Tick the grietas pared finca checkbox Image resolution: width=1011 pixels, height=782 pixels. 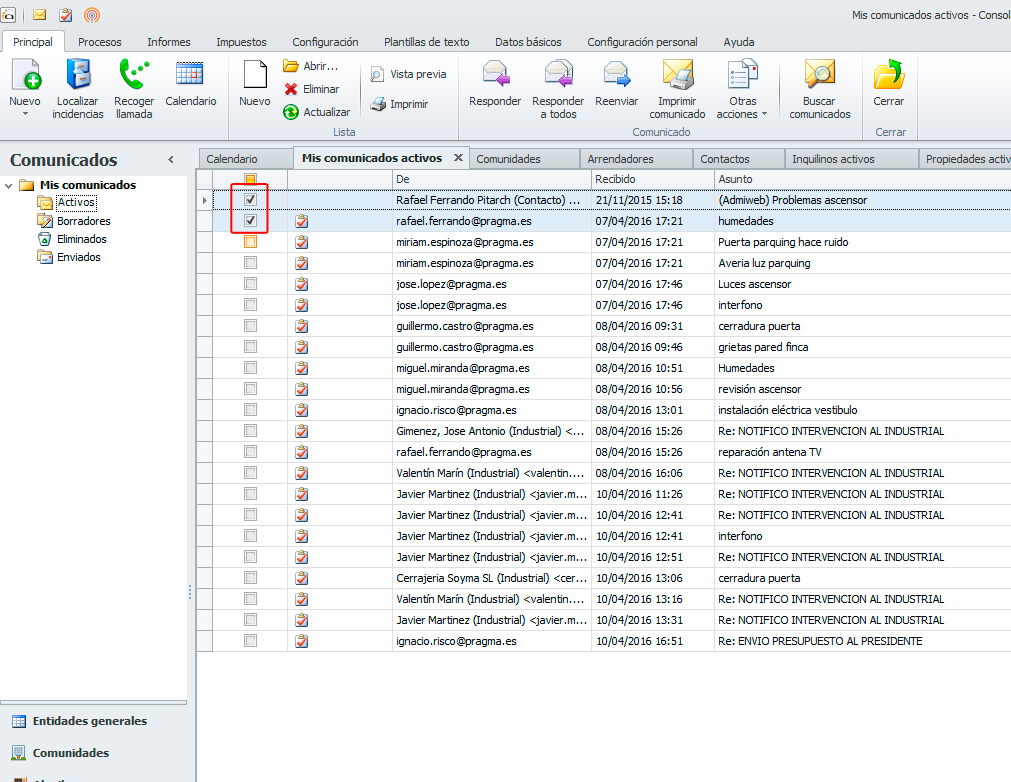coord(250,347)
